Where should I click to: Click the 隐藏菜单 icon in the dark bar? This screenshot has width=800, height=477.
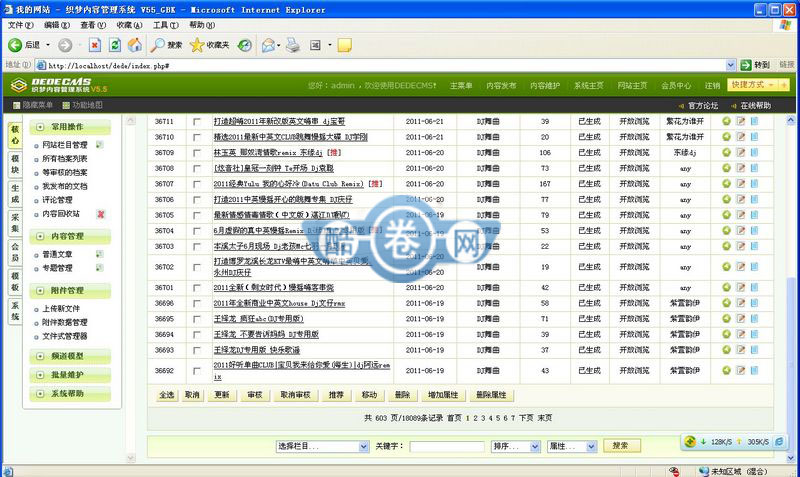pyautogui.click(x=16, y=106)
